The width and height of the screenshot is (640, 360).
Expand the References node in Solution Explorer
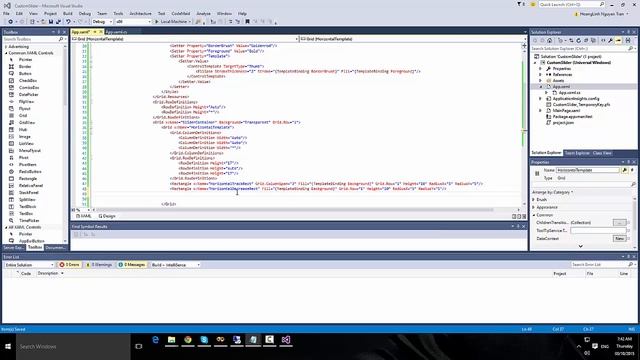click(x=540, y=75)
